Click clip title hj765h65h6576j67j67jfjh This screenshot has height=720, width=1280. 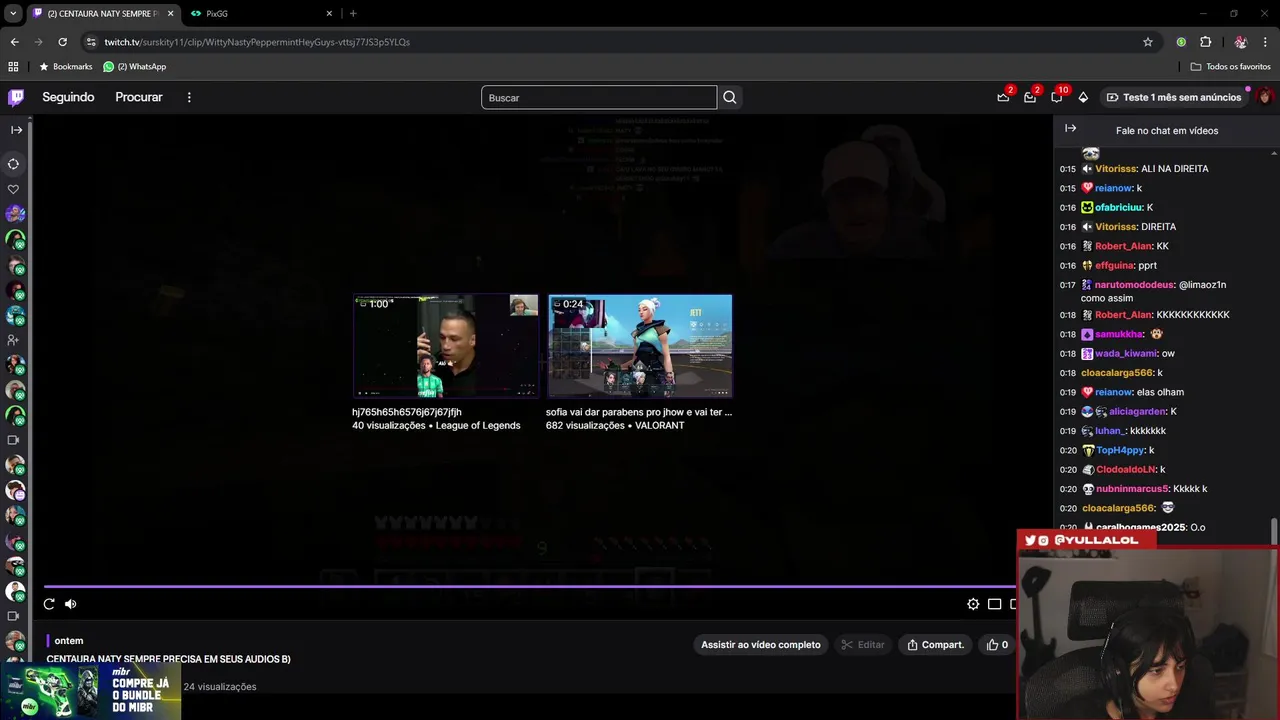click(x=407, y=412)
